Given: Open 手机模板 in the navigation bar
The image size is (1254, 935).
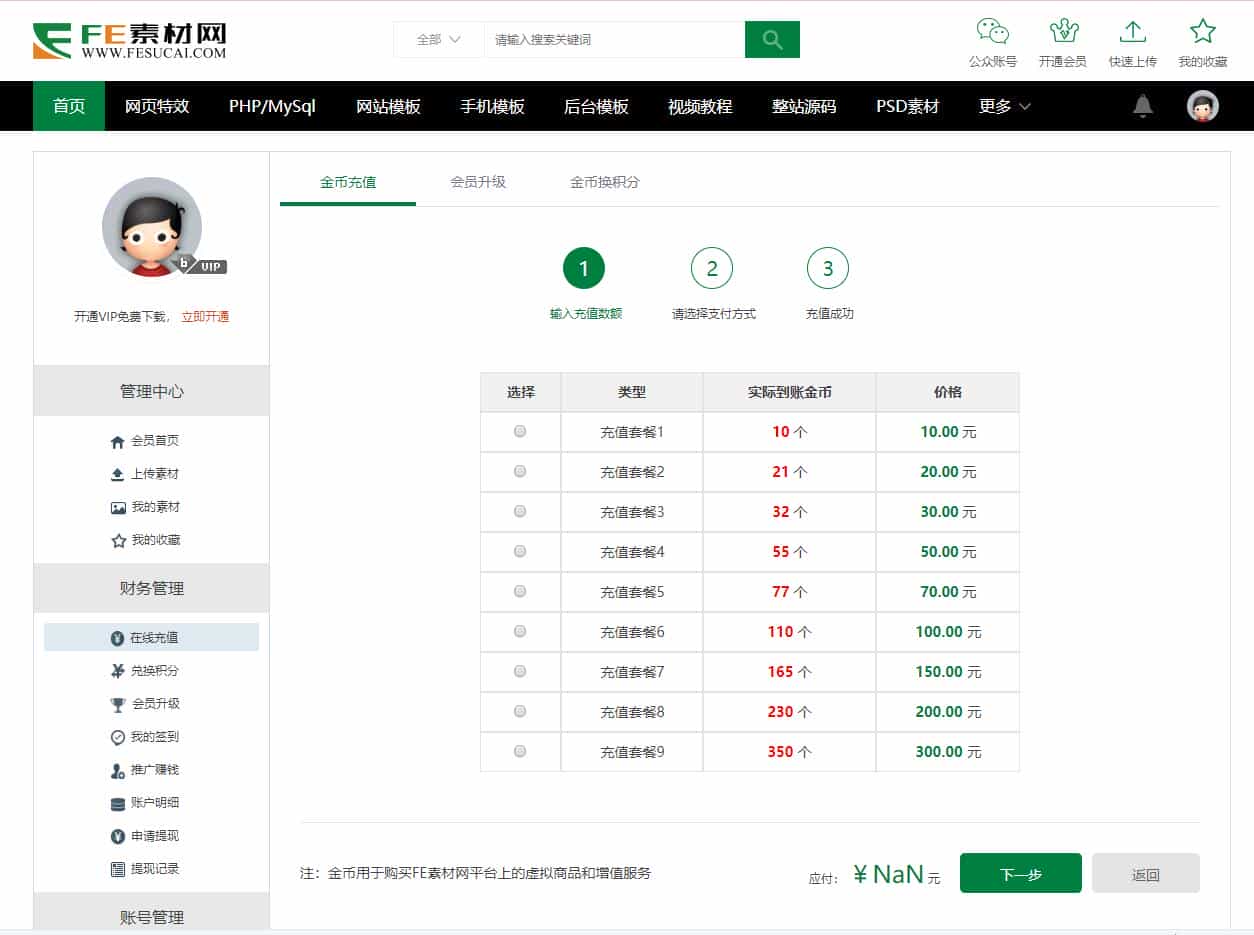Looking at the screenshot, I should 492,106.
